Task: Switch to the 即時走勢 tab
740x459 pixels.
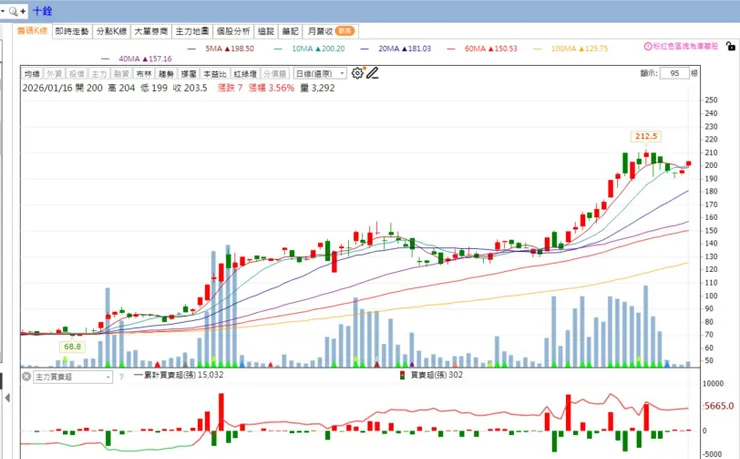Action: (72, 31)
